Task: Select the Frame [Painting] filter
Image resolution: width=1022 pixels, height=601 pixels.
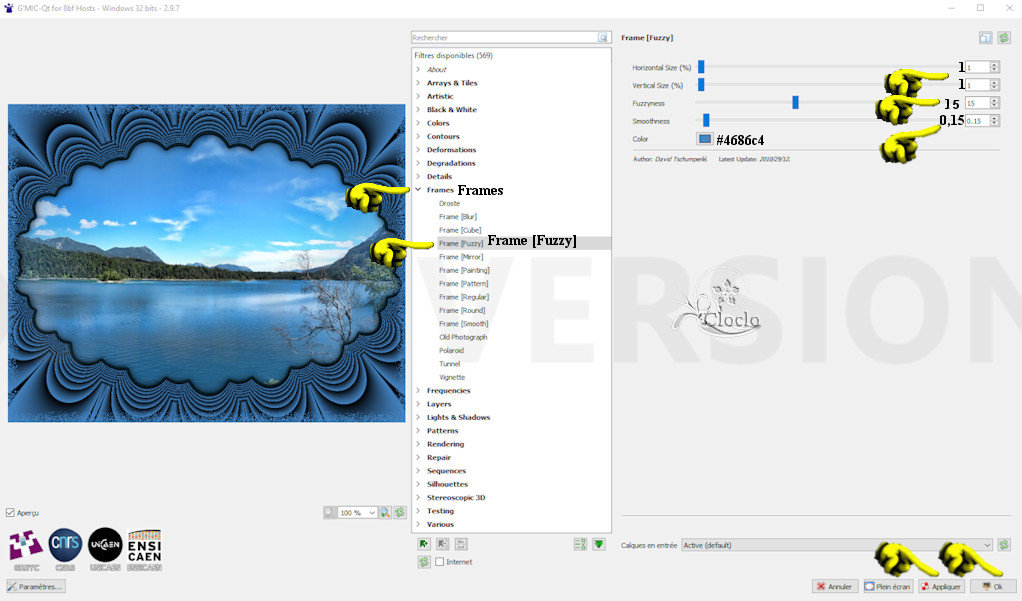Action: click(x=464, y=270)
